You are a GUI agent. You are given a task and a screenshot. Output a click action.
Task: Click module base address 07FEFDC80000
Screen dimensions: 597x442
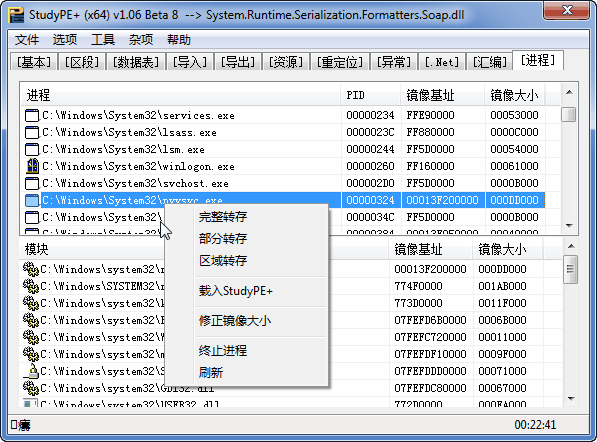coord(430,388)
